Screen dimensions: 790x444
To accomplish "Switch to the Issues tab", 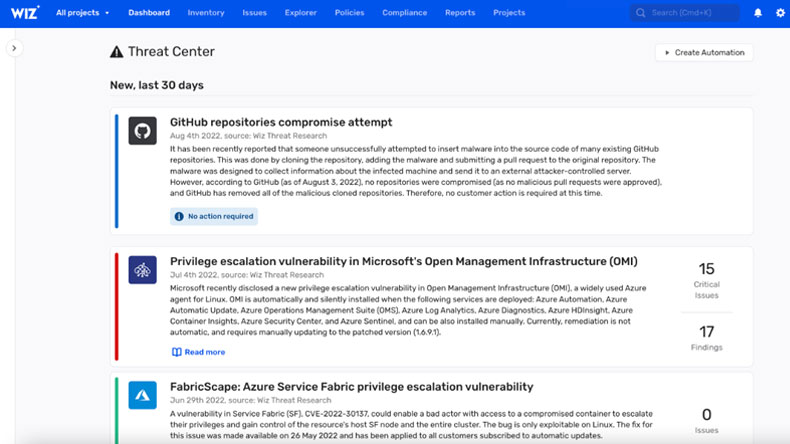I will click(255, 13).
